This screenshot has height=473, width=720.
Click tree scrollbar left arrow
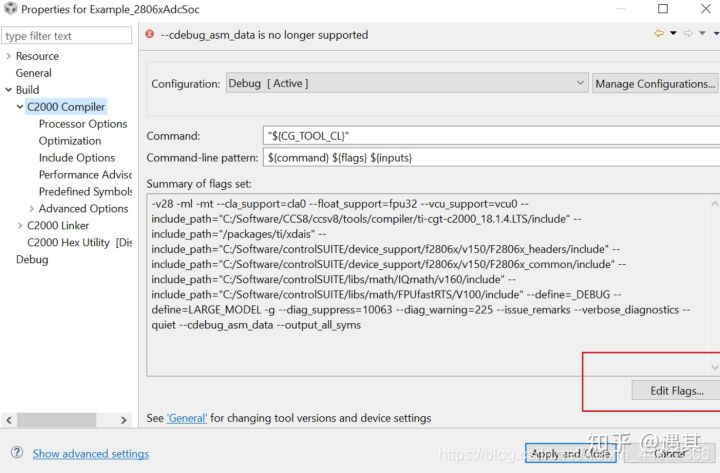[x=9, y=420]
